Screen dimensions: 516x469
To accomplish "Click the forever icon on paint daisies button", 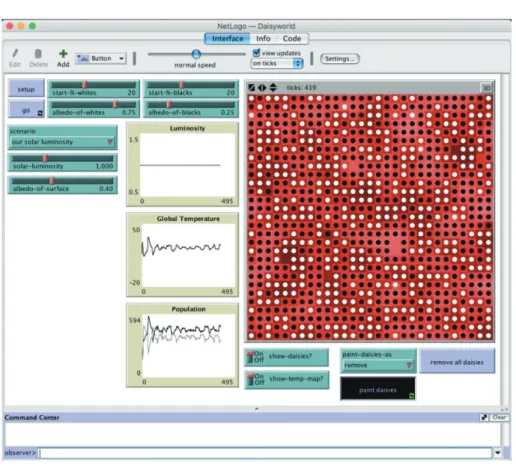I will click(412, 396).
